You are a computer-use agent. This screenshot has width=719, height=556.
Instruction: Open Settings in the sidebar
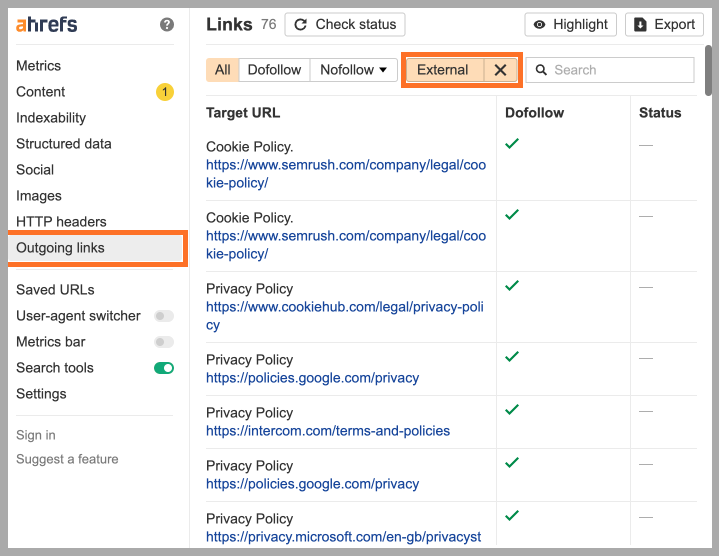[41, 394]
